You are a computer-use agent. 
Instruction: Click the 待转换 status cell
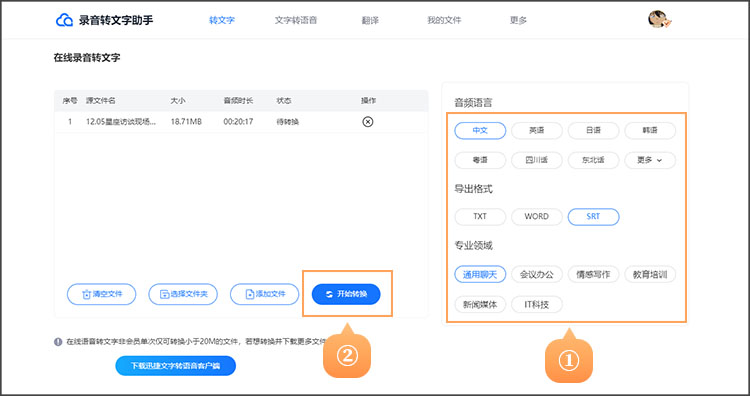(287, 122)
